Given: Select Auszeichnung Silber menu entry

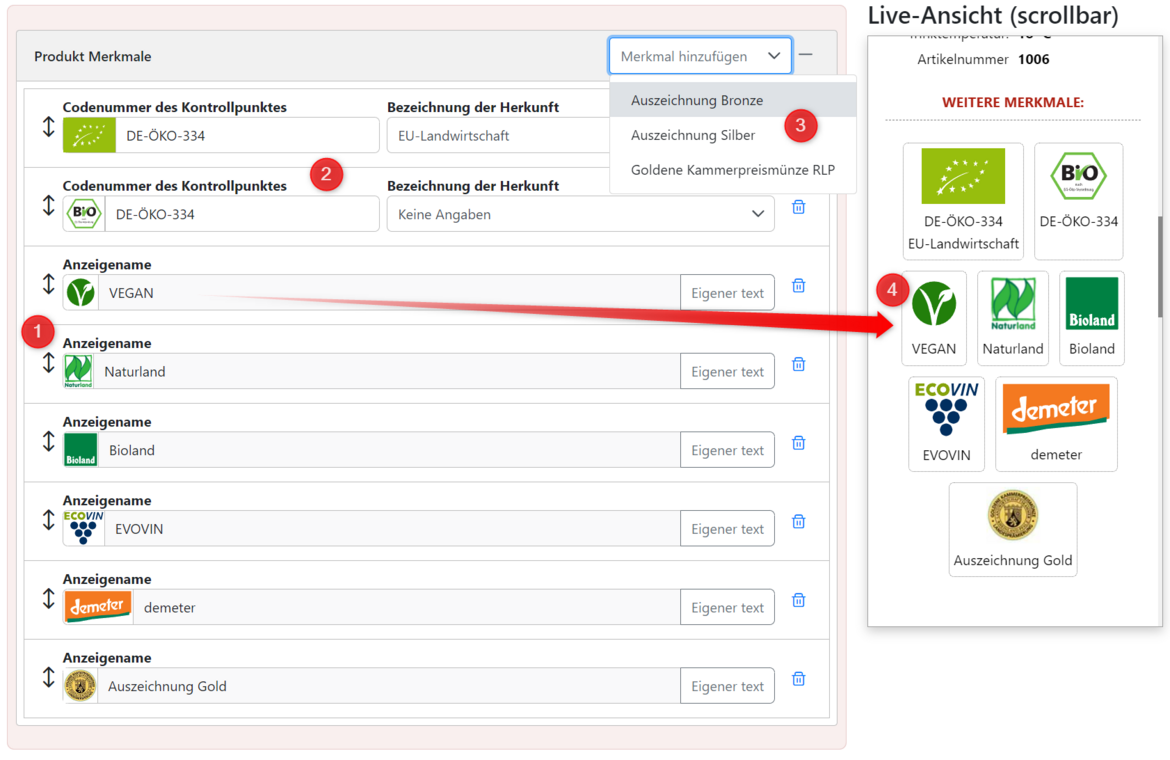Looking at the screenshot, I should [x=733, y=135].
